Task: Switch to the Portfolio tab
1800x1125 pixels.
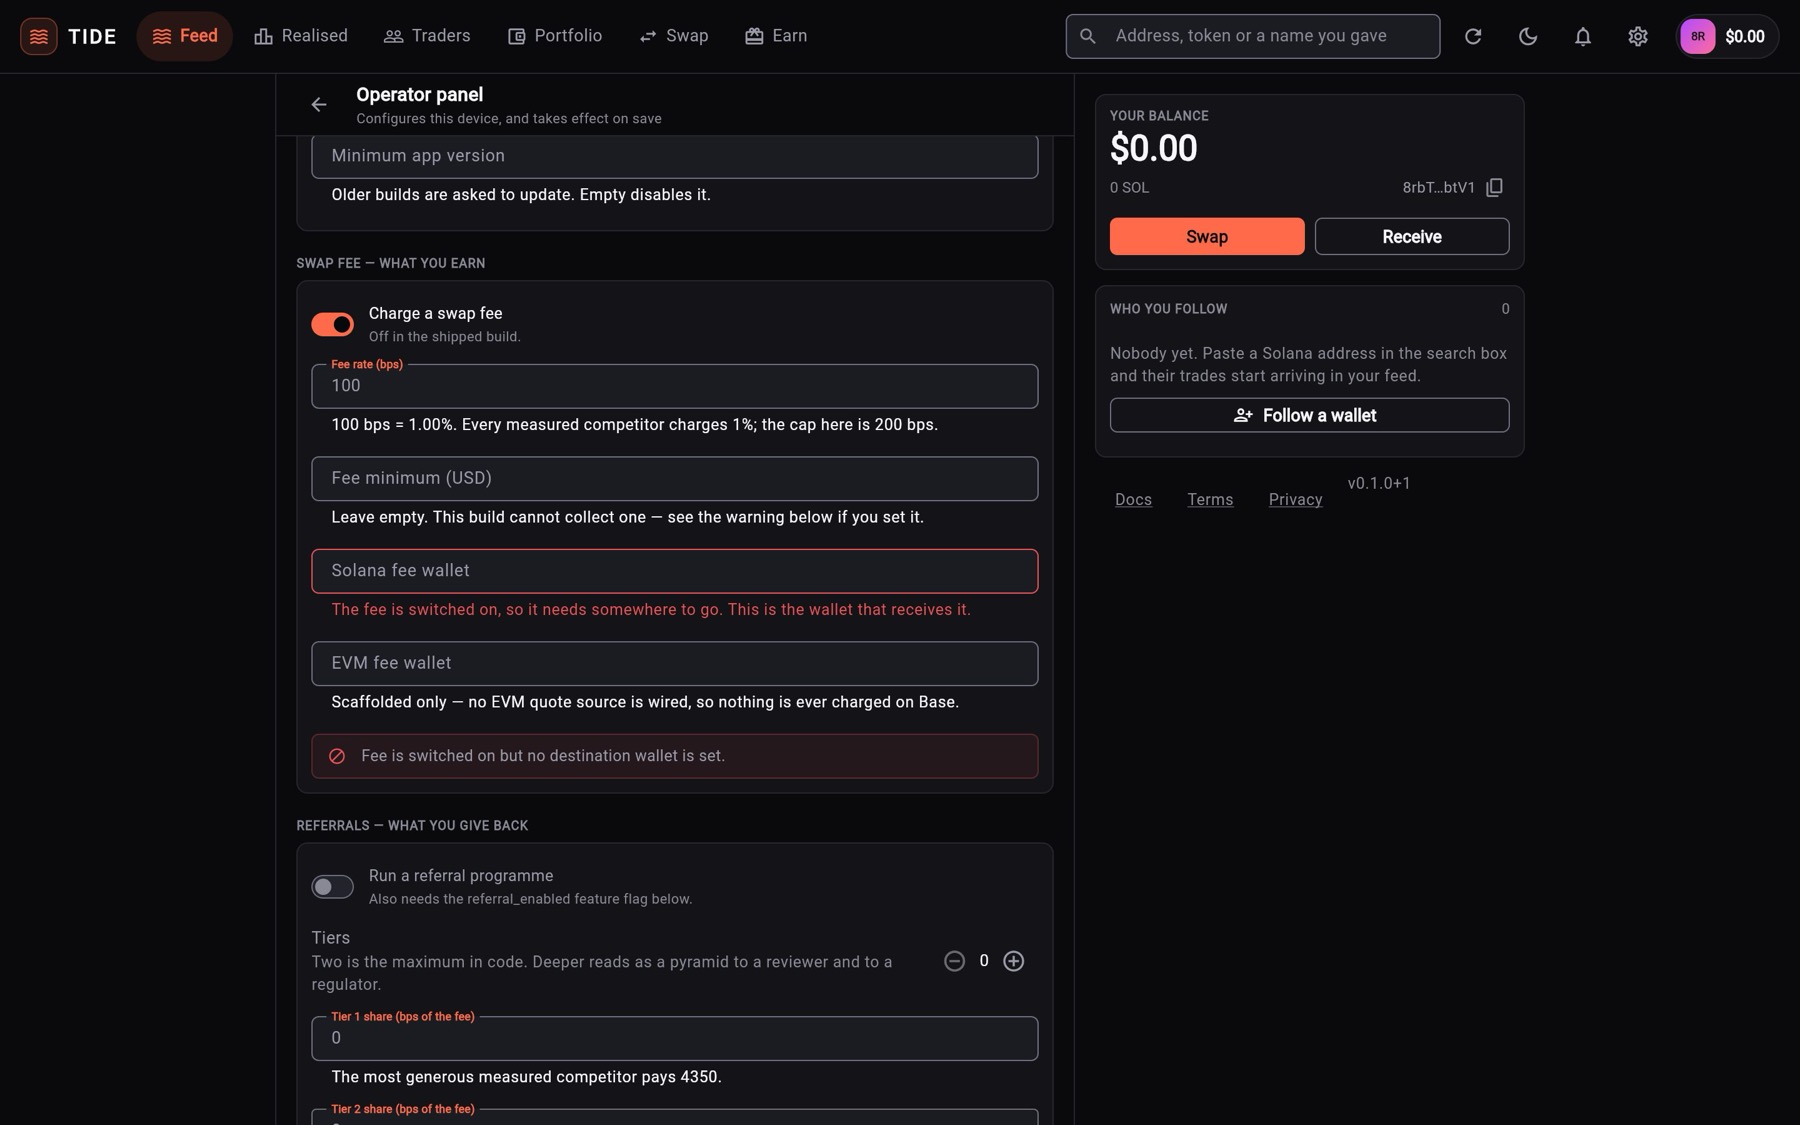Action: 555,36
